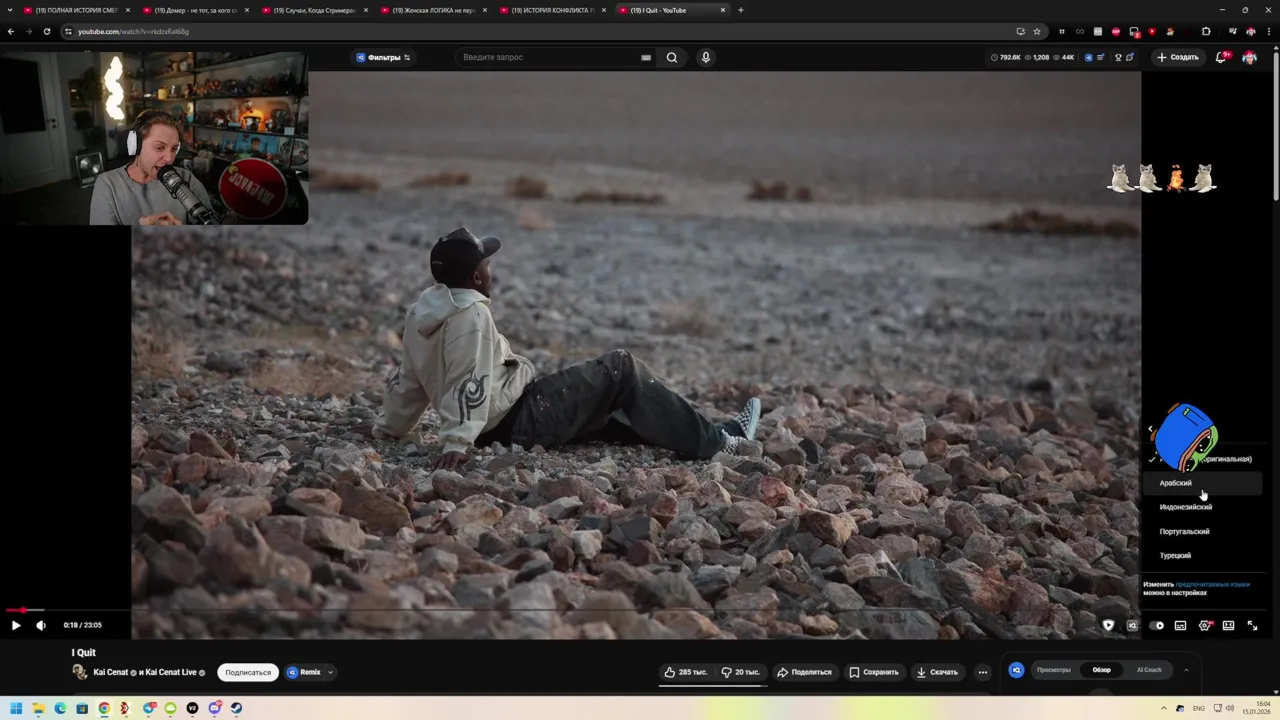Switch to the Просмотры tab
The width and height of the screenshot is (1280, 720).
pos(1053,670)
